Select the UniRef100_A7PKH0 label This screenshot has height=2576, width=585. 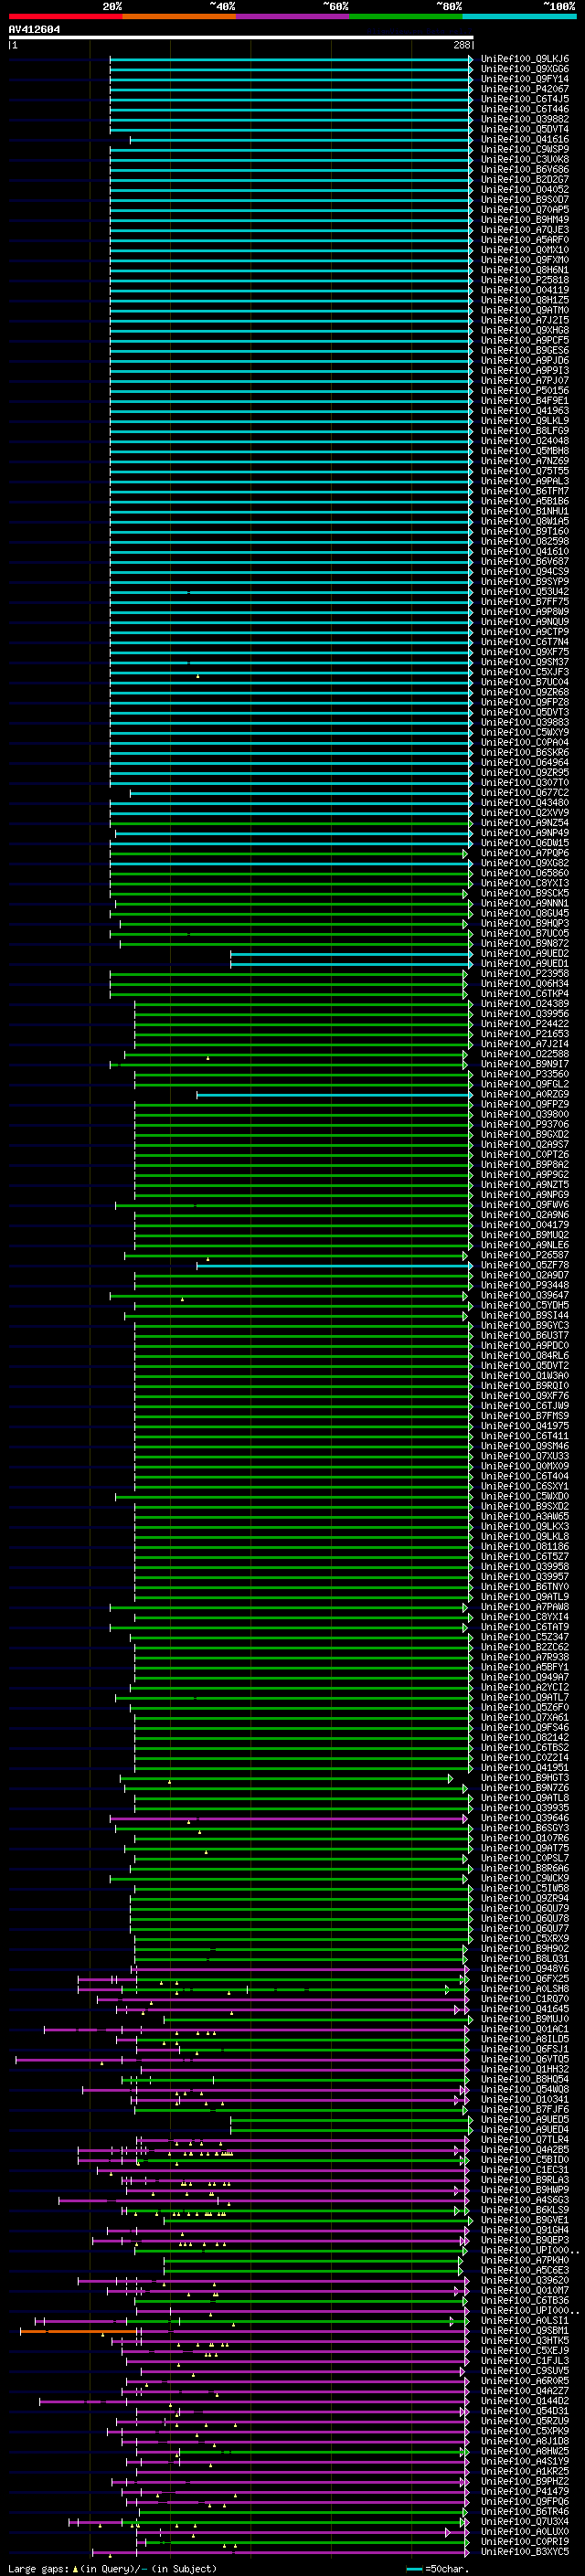tap(525, 2261)
